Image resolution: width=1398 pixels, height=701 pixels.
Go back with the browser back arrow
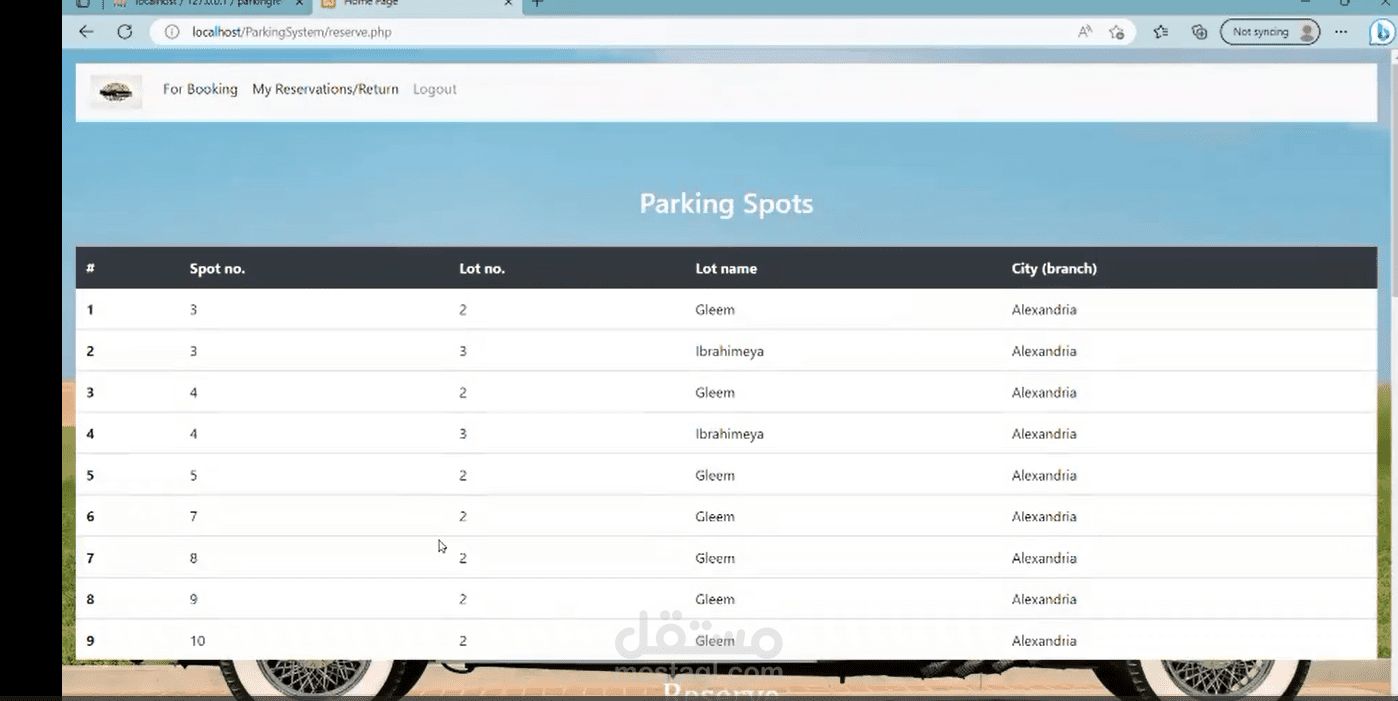point(86,32)
